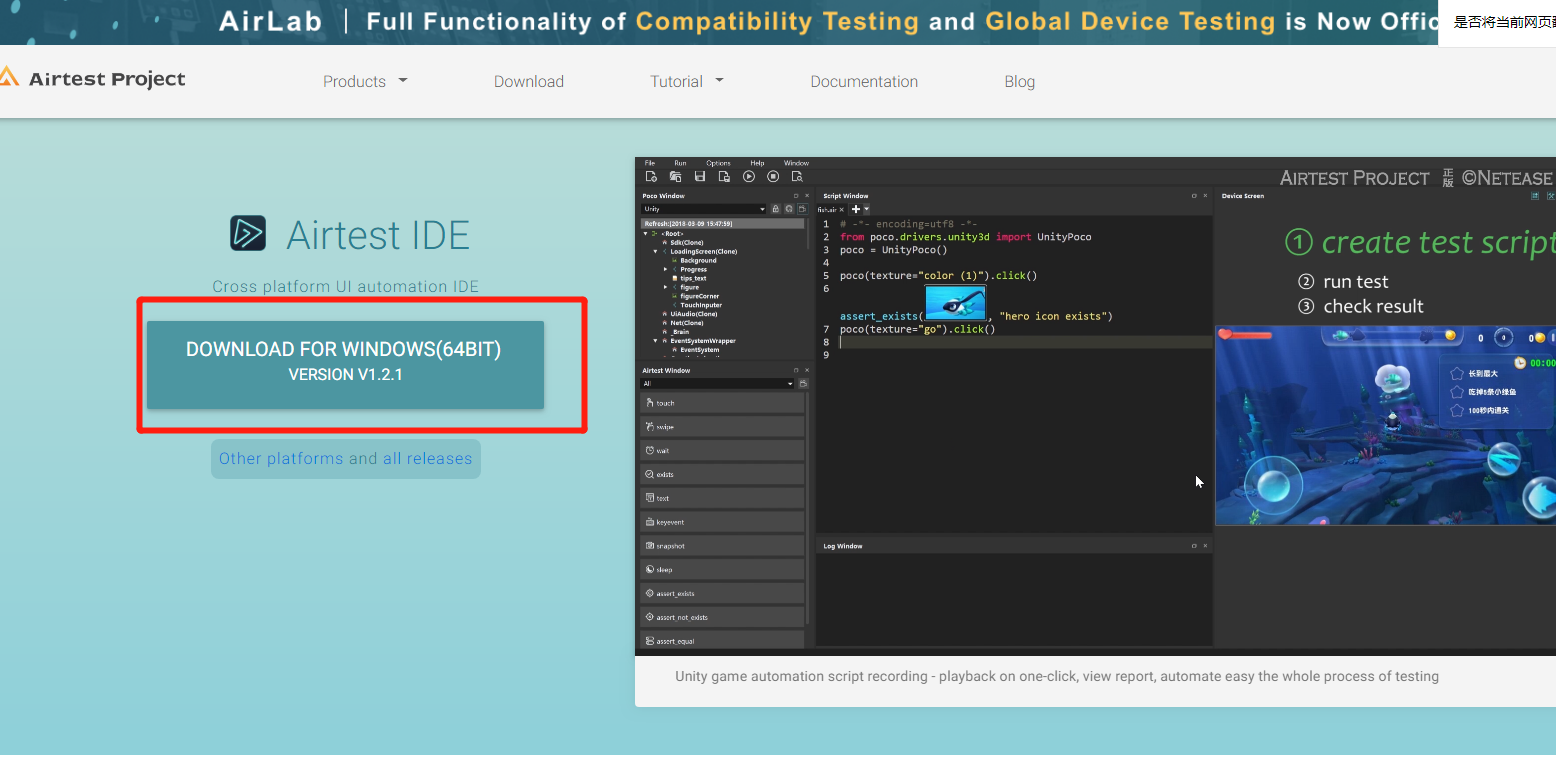The width and height of the screenshot is (1556, 774).
Task: Select UiAudio(Clone) in the tree
Action: coord(694,314)
